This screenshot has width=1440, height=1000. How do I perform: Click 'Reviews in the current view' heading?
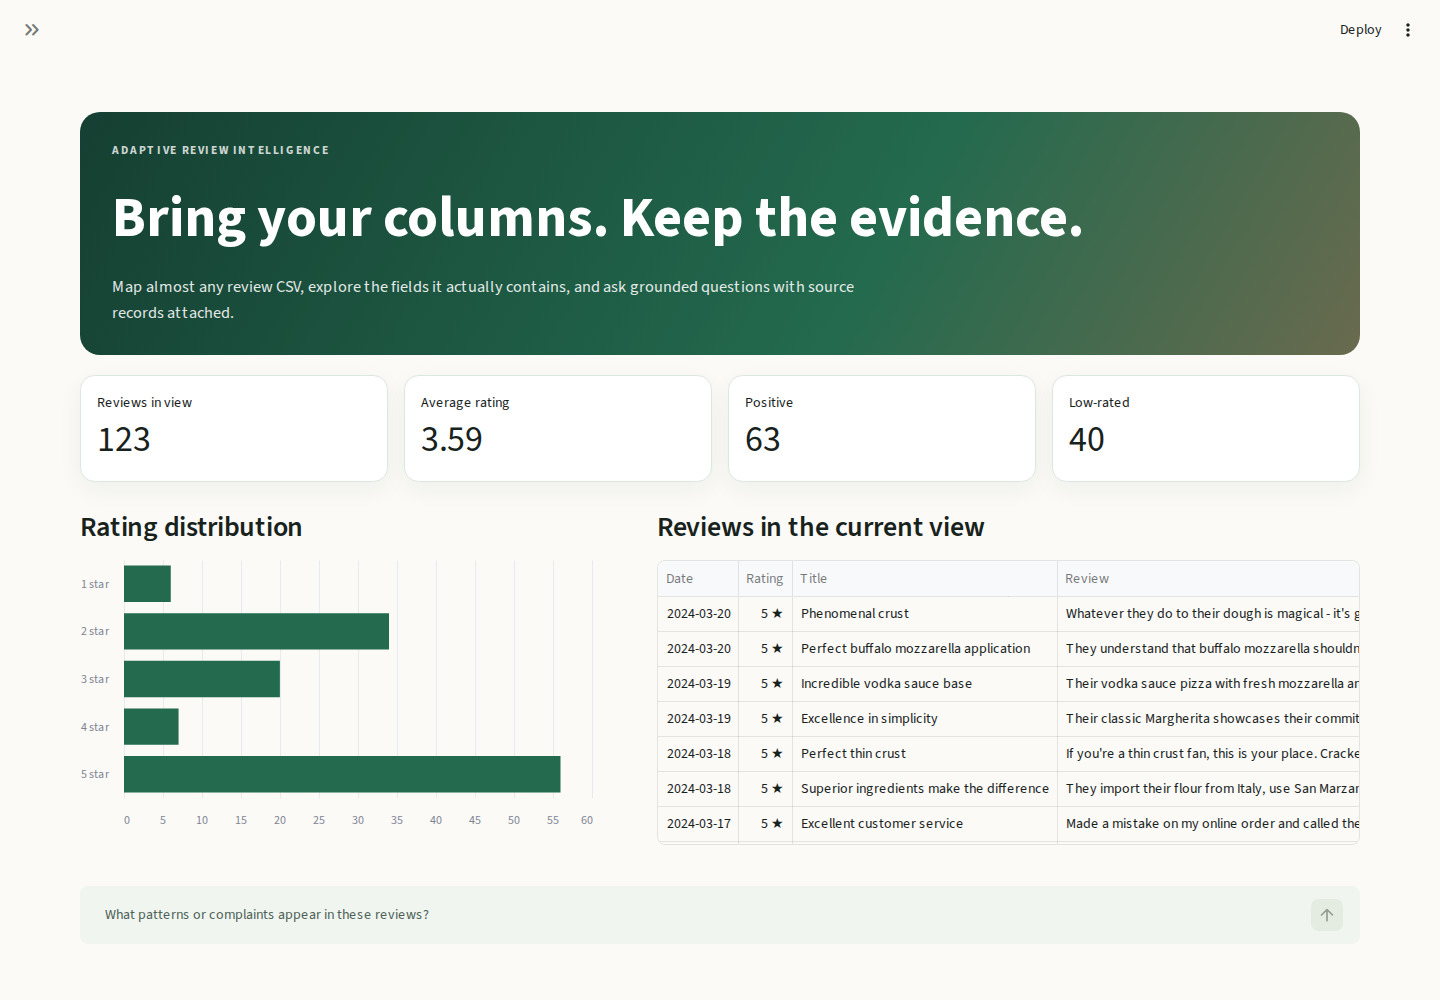821,527
